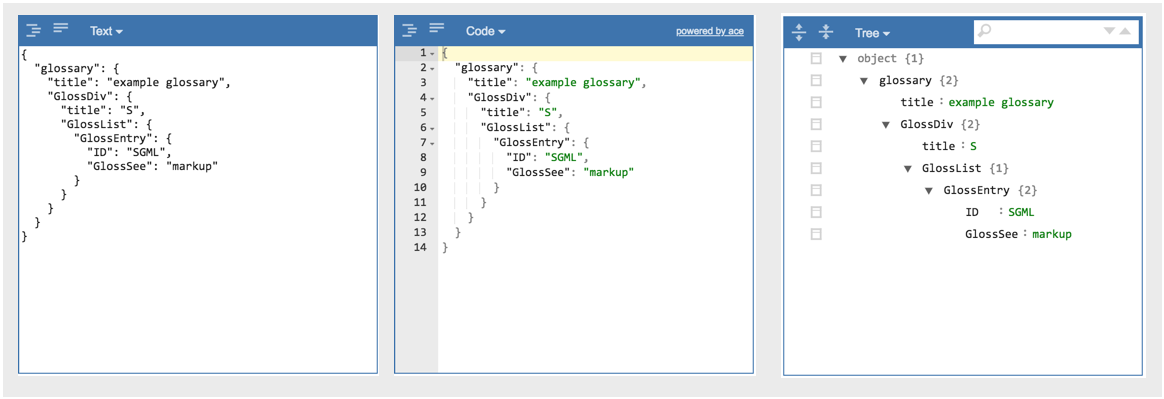Go to previous search result arrow

pyautogui.click(x=1125, y=31)
